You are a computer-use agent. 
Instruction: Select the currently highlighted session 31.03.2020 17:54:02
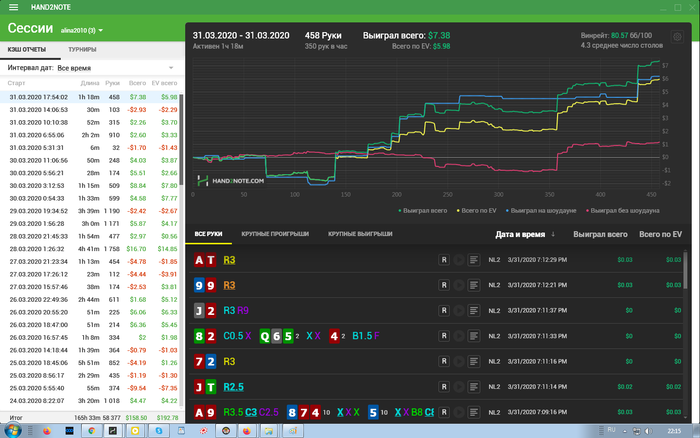(x=89, y=97)
